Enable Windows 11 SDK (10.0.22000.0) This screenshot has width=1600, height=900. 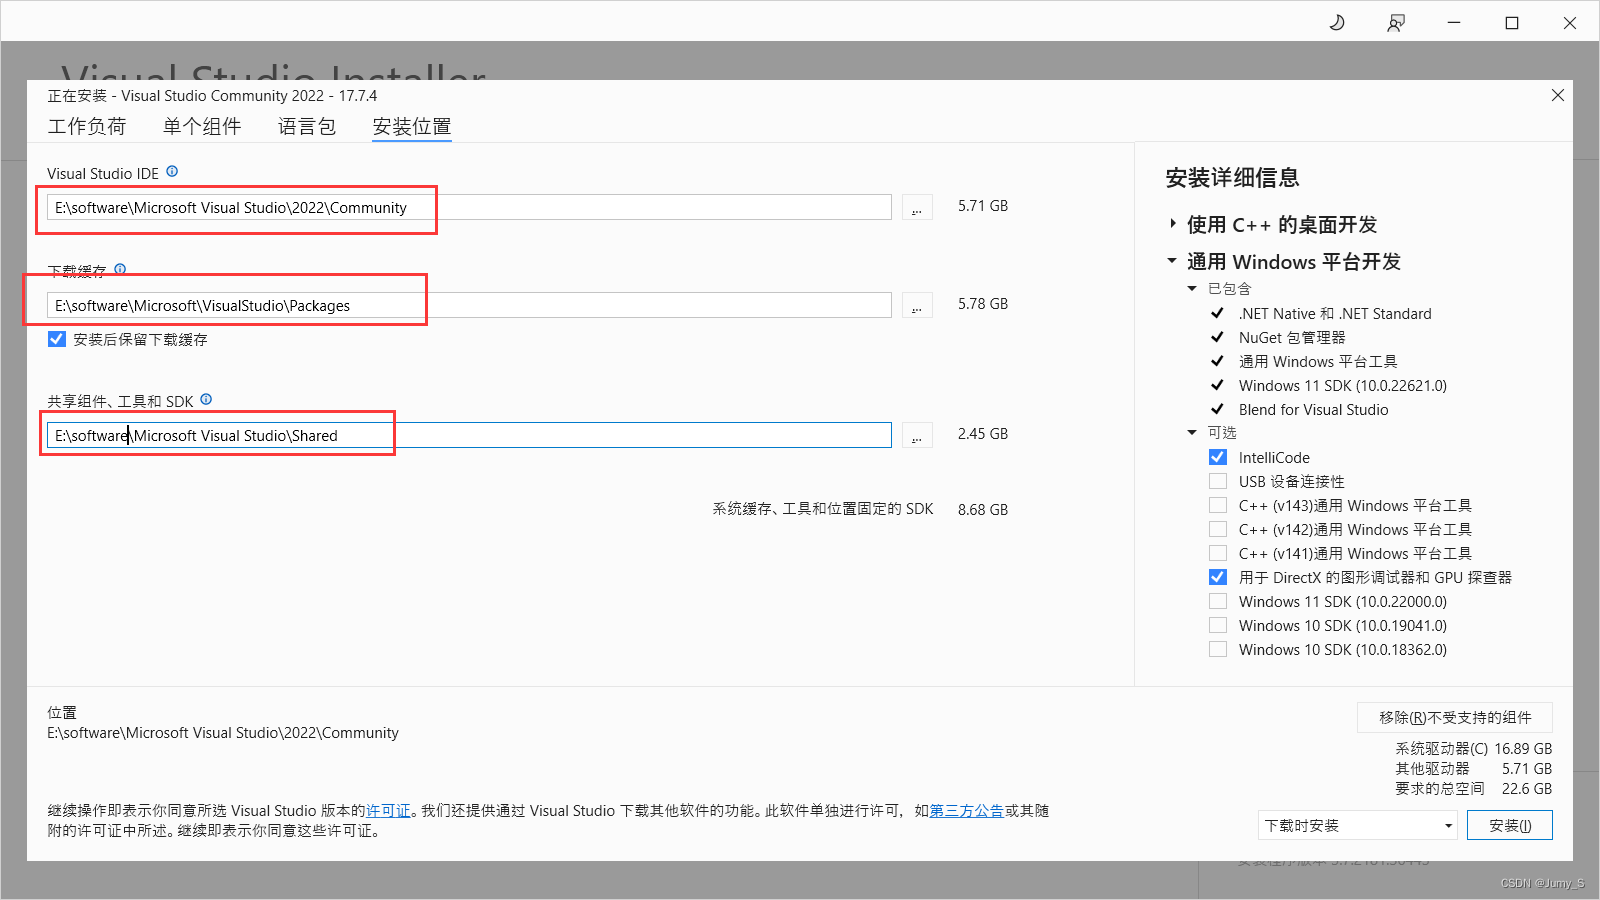[x=1218, y=601]
